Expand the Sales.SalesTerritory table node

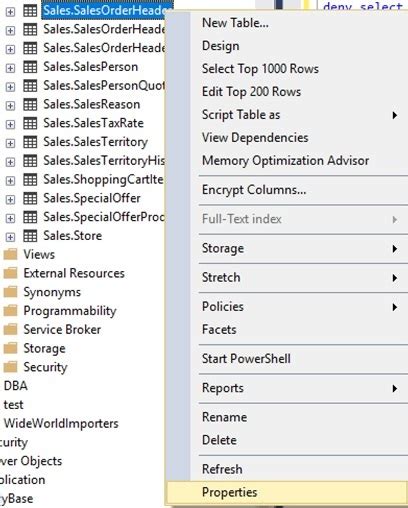(x=10, y=143)
